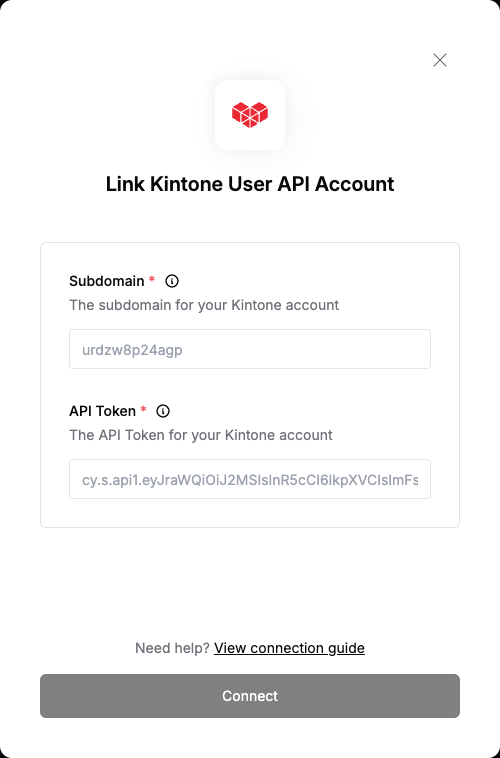Click the 'Link Kintone User API Account' heading
The height and width of the screenshot is (758, 500).
tap(250, 184)
